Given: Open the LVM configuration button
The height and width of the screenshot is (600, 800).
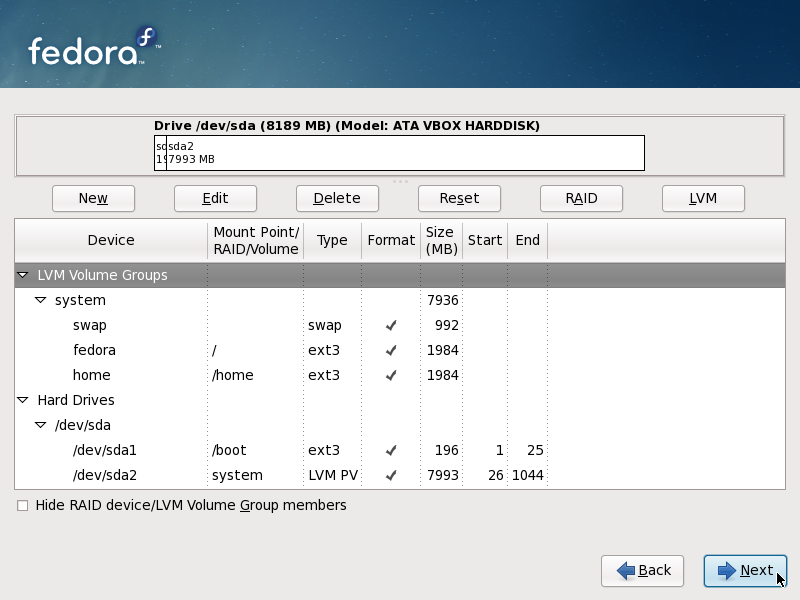Looking at the screenshot, I should [703, 198].
